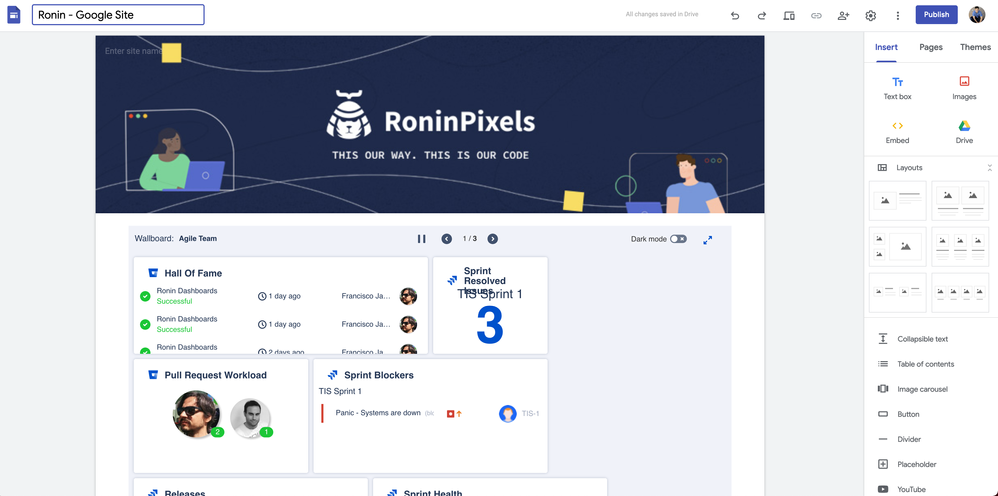Click the sprint resolved count '3'

490,326
